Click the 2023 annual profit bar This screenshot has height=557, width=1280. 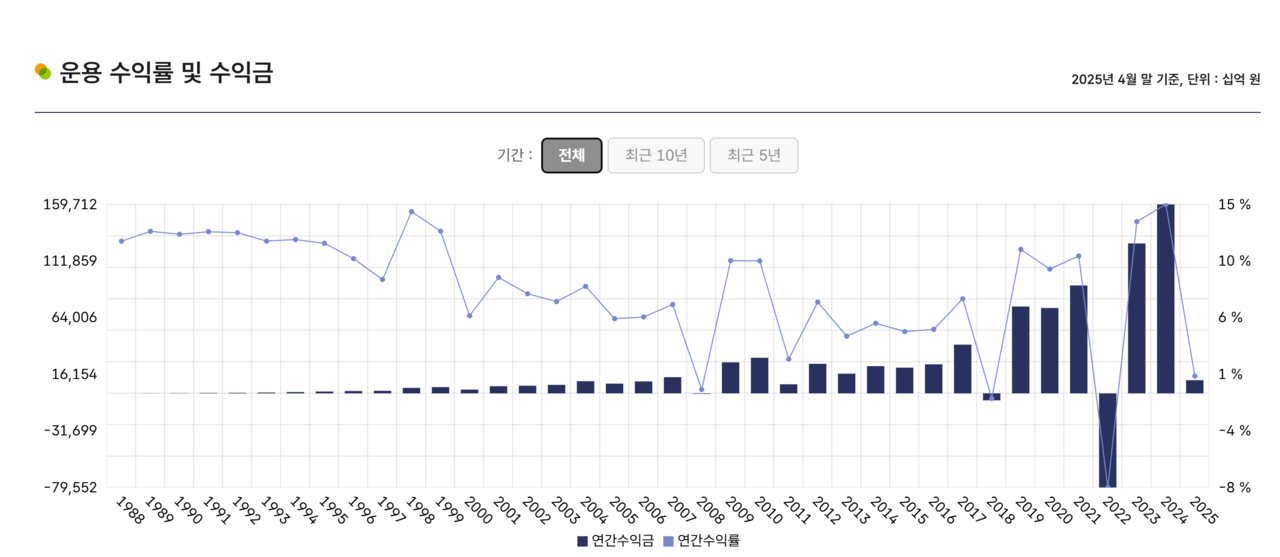pyautogui.click(x=1137, y=318)
